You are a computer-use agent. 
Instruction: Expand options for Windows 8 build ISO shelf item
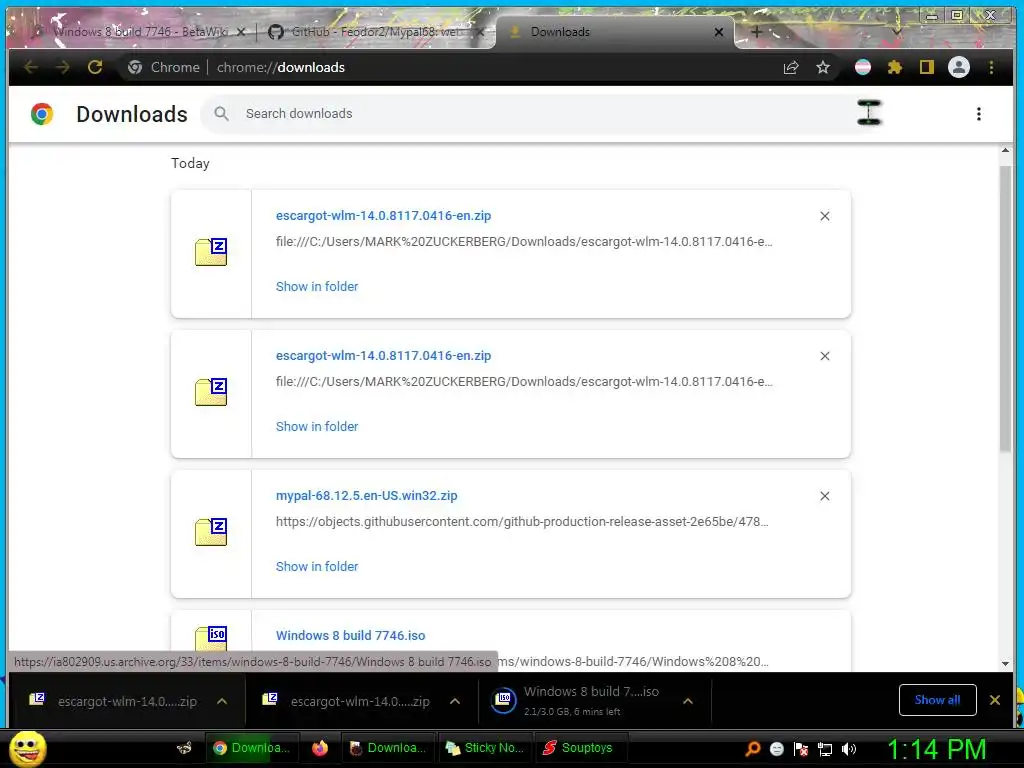pyautogui.click(x=688, y=701)
